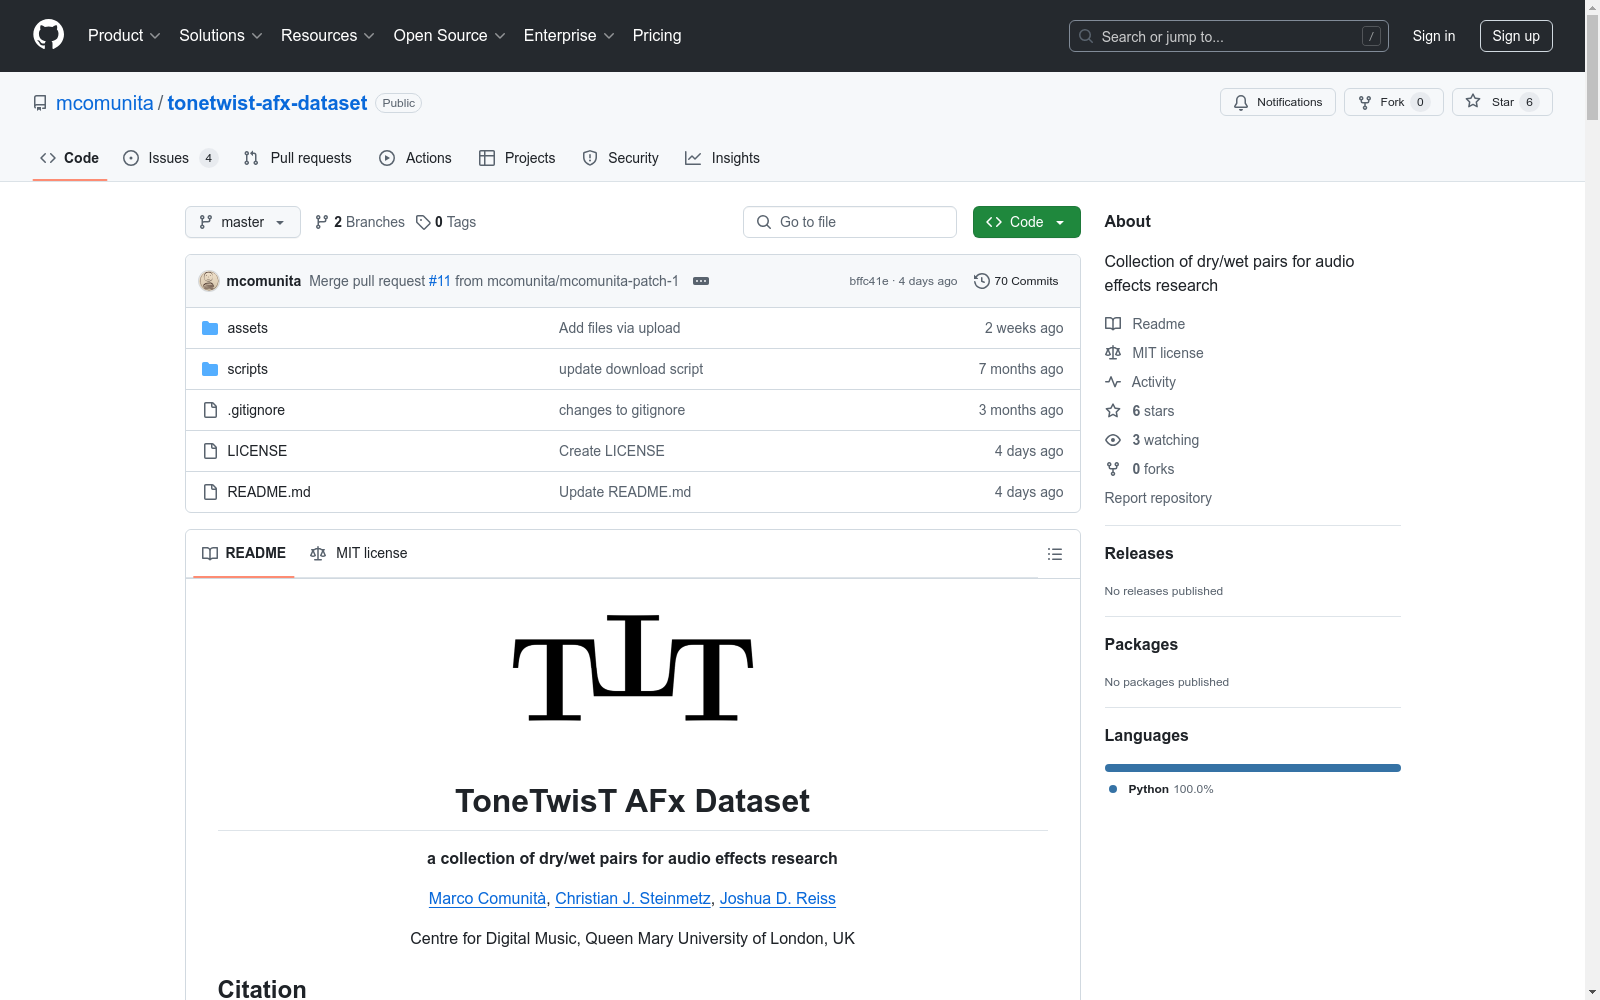Expand the green Code dropdown button
The height and width of the screenshot is (1000, 1600).
[x=1026, y=222]
